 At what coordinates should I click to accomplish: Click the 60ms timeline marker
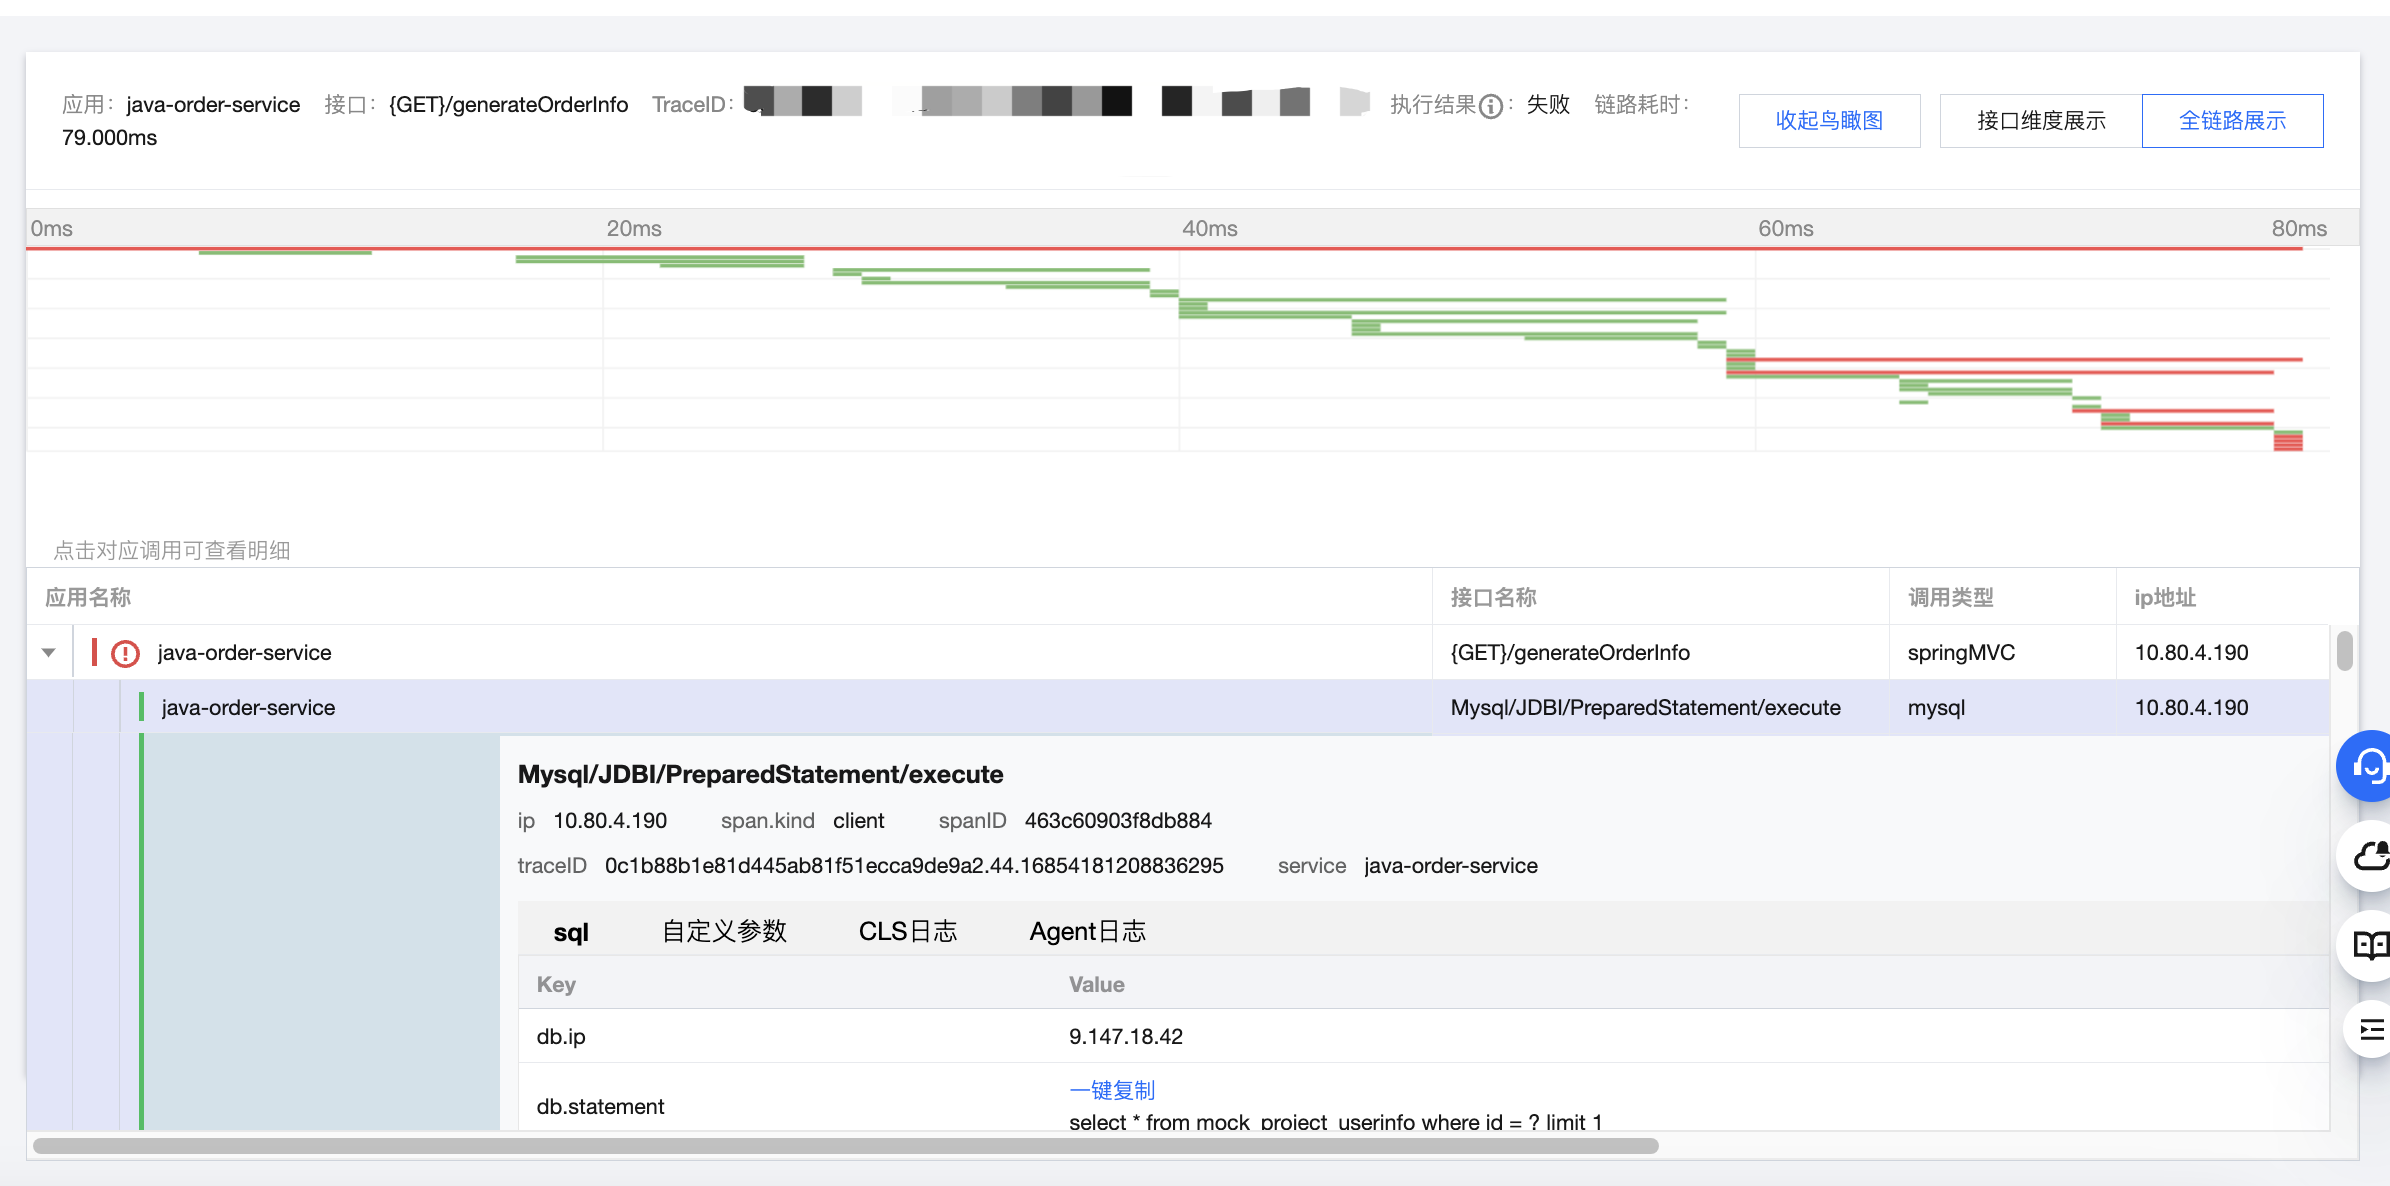[1786, 229]
